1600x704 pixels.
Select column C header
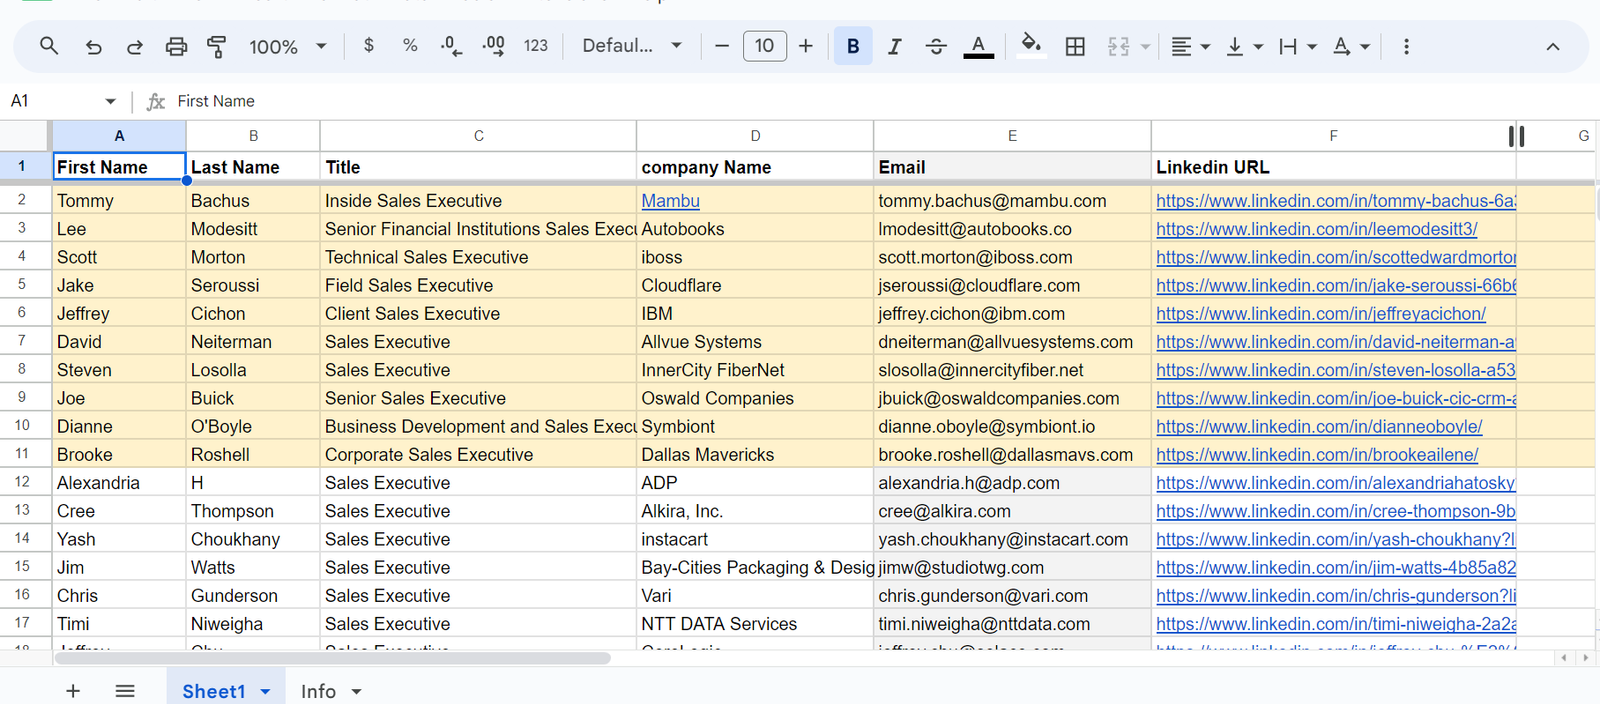coord(478,136)
